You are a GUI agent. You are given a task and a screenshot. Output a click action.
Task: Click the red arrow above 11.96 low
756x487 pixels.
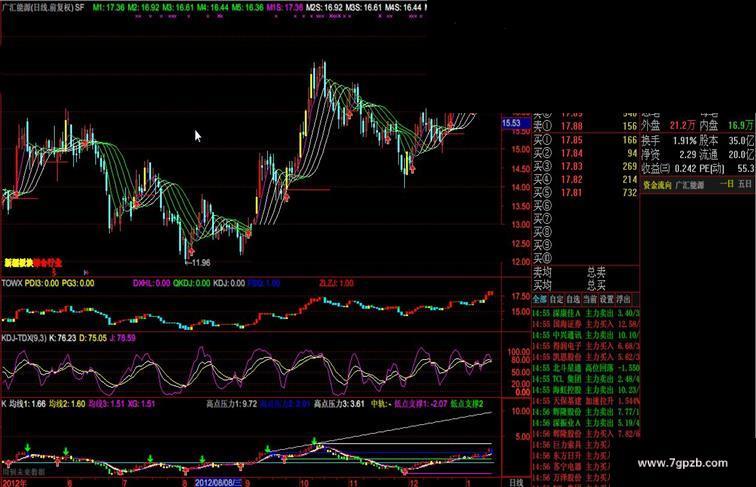coord(191,252)
